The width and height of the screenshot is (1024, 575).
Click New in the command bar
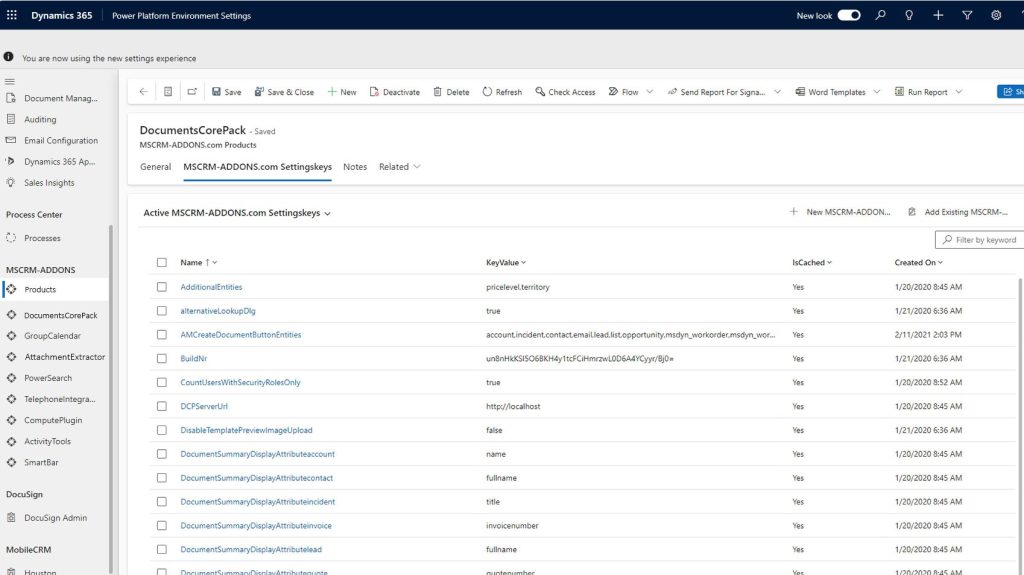point(342,92)
